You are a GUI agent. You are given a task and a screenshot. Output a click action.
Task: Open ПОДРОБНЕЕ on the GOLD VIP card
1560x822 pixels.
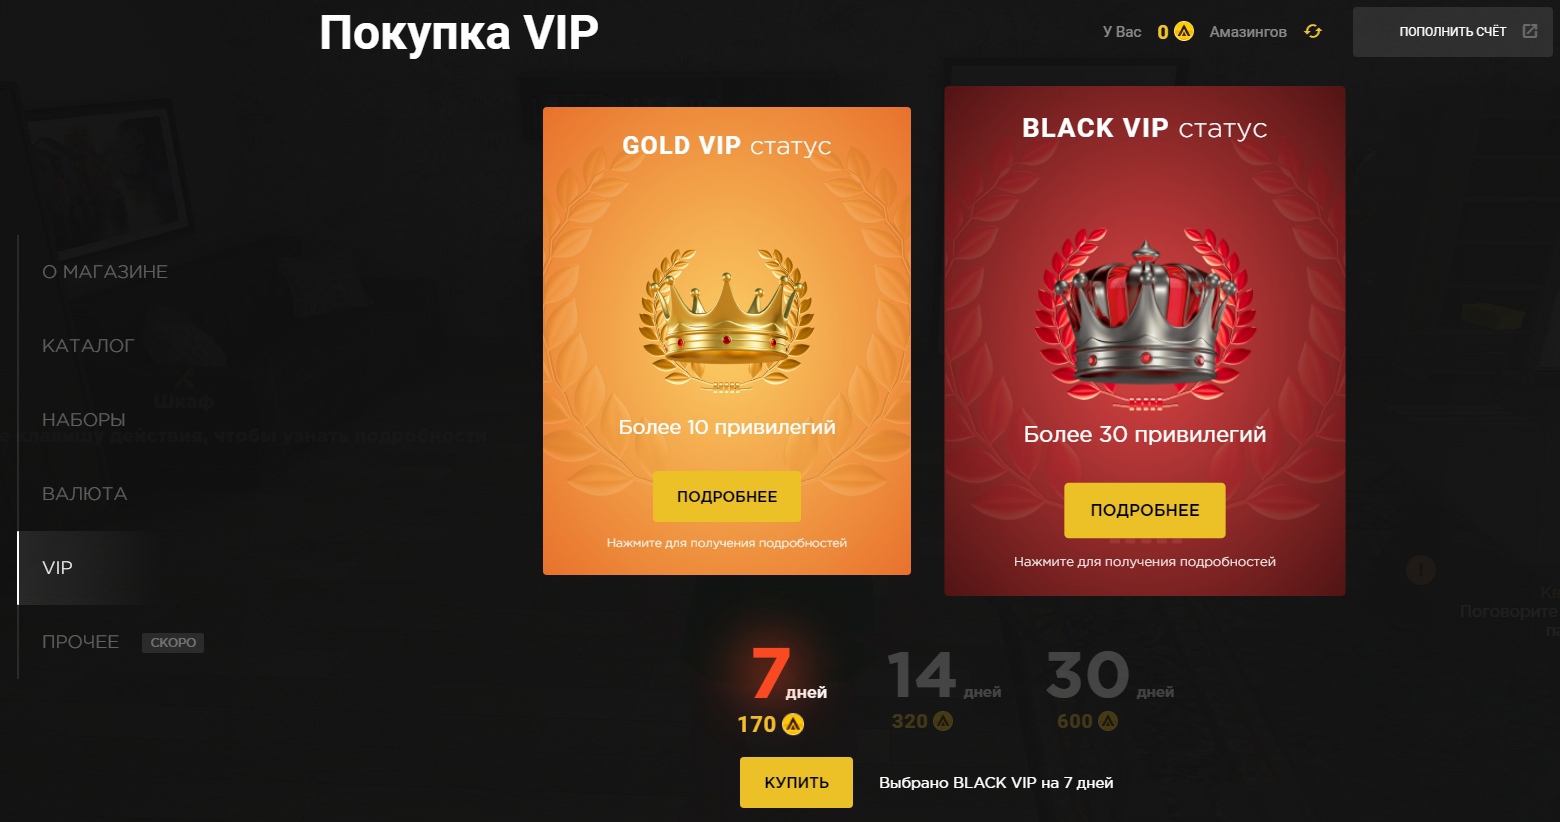click(x=727, y=496)
